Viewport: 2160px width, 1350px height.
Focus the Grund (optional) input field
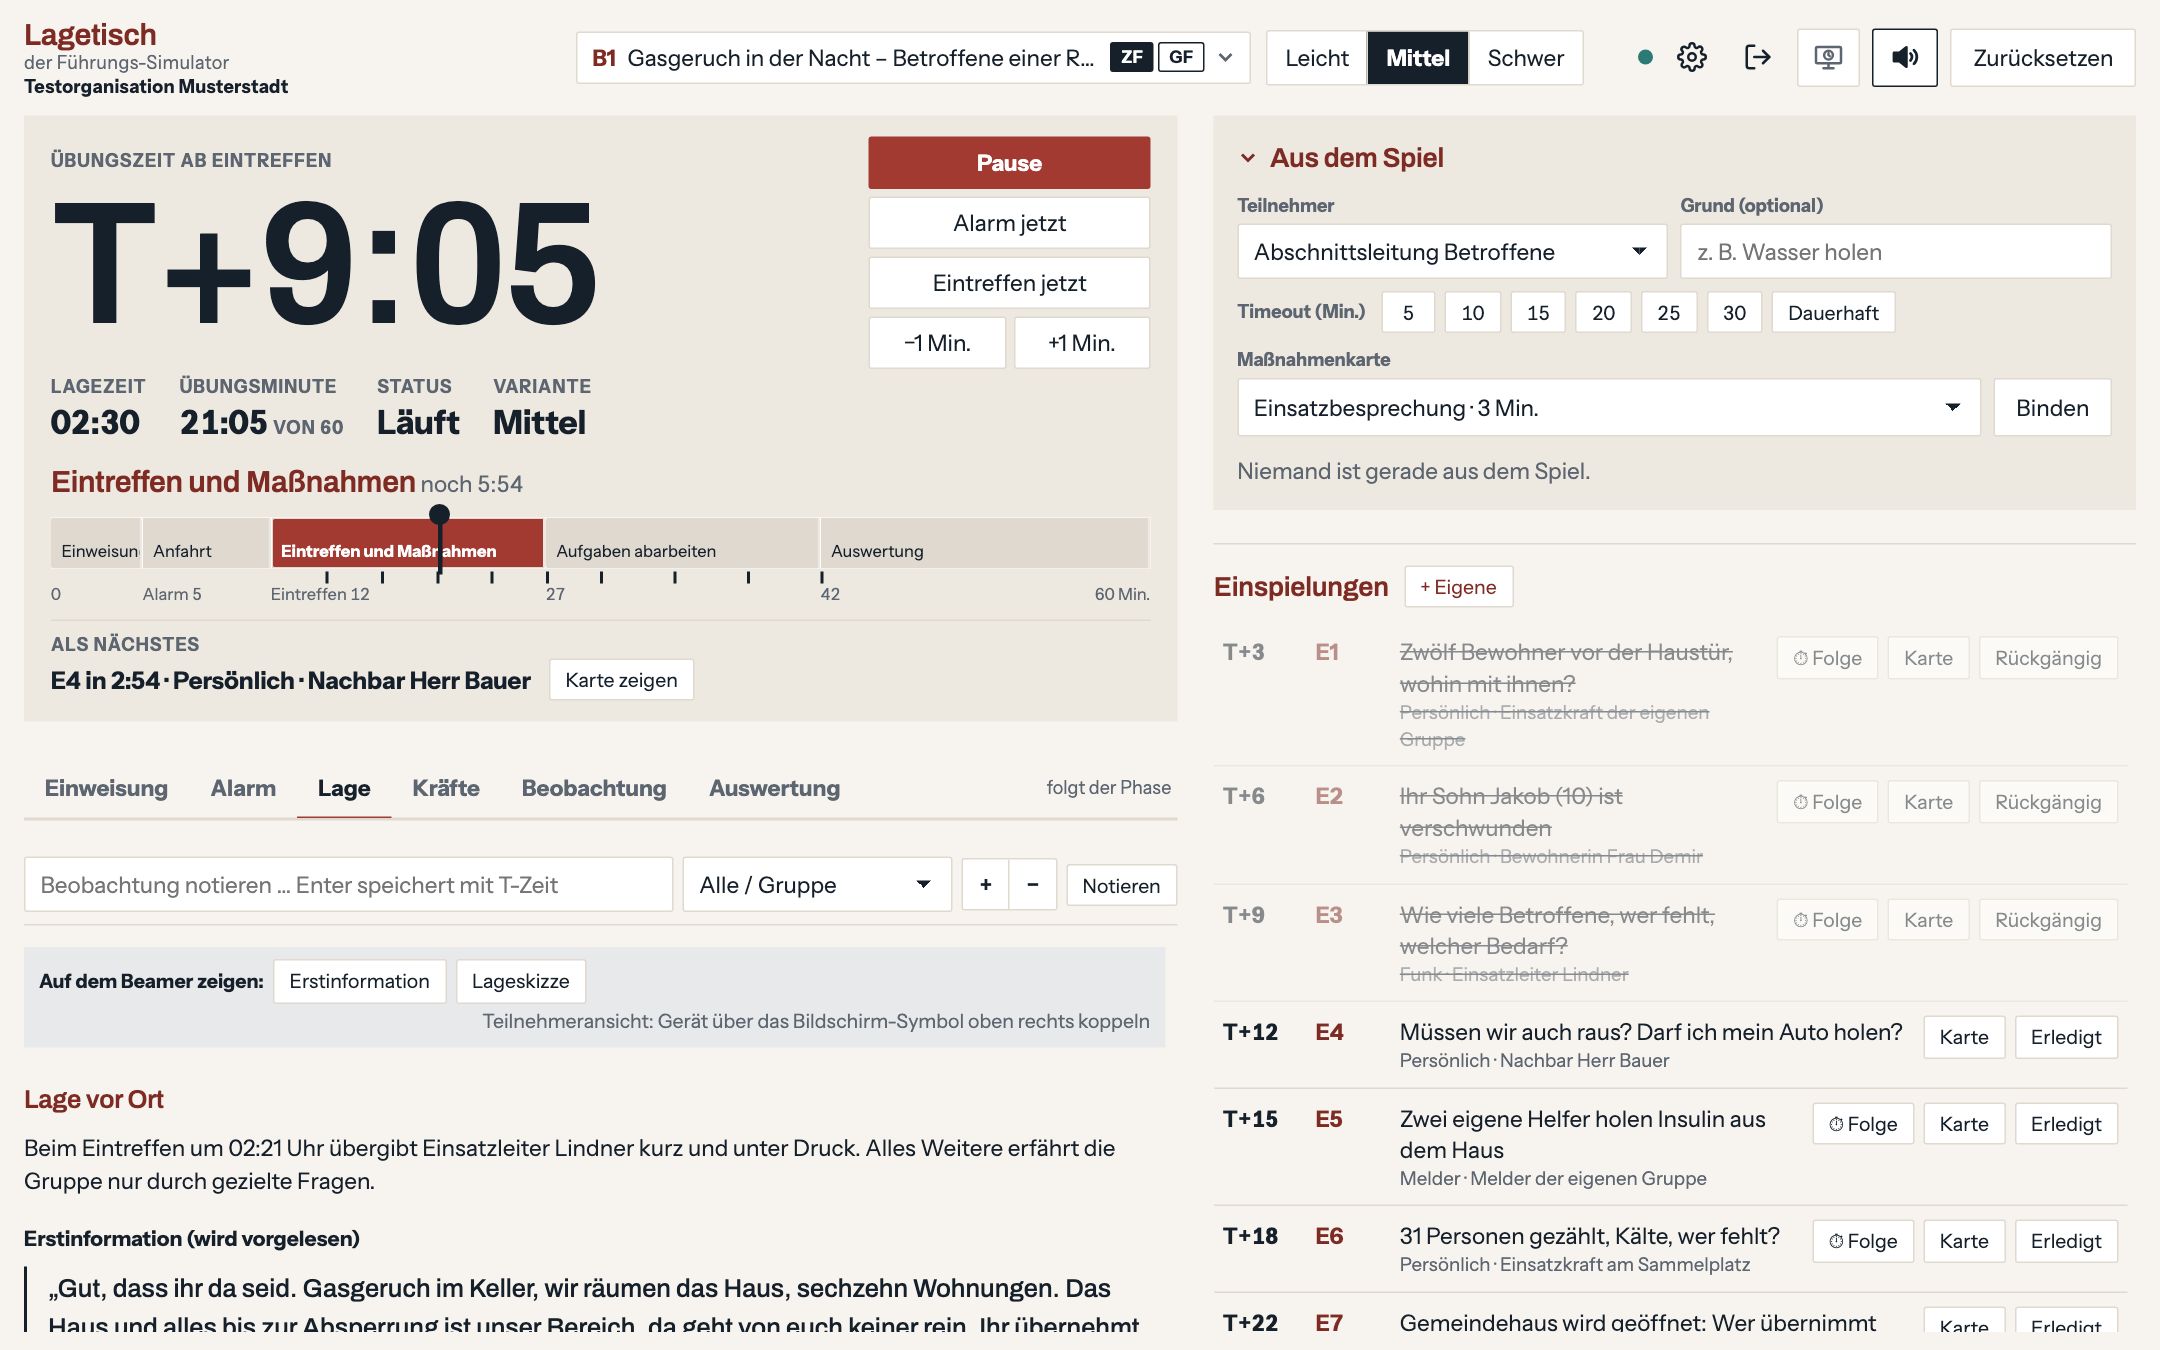coord(1895,251)
